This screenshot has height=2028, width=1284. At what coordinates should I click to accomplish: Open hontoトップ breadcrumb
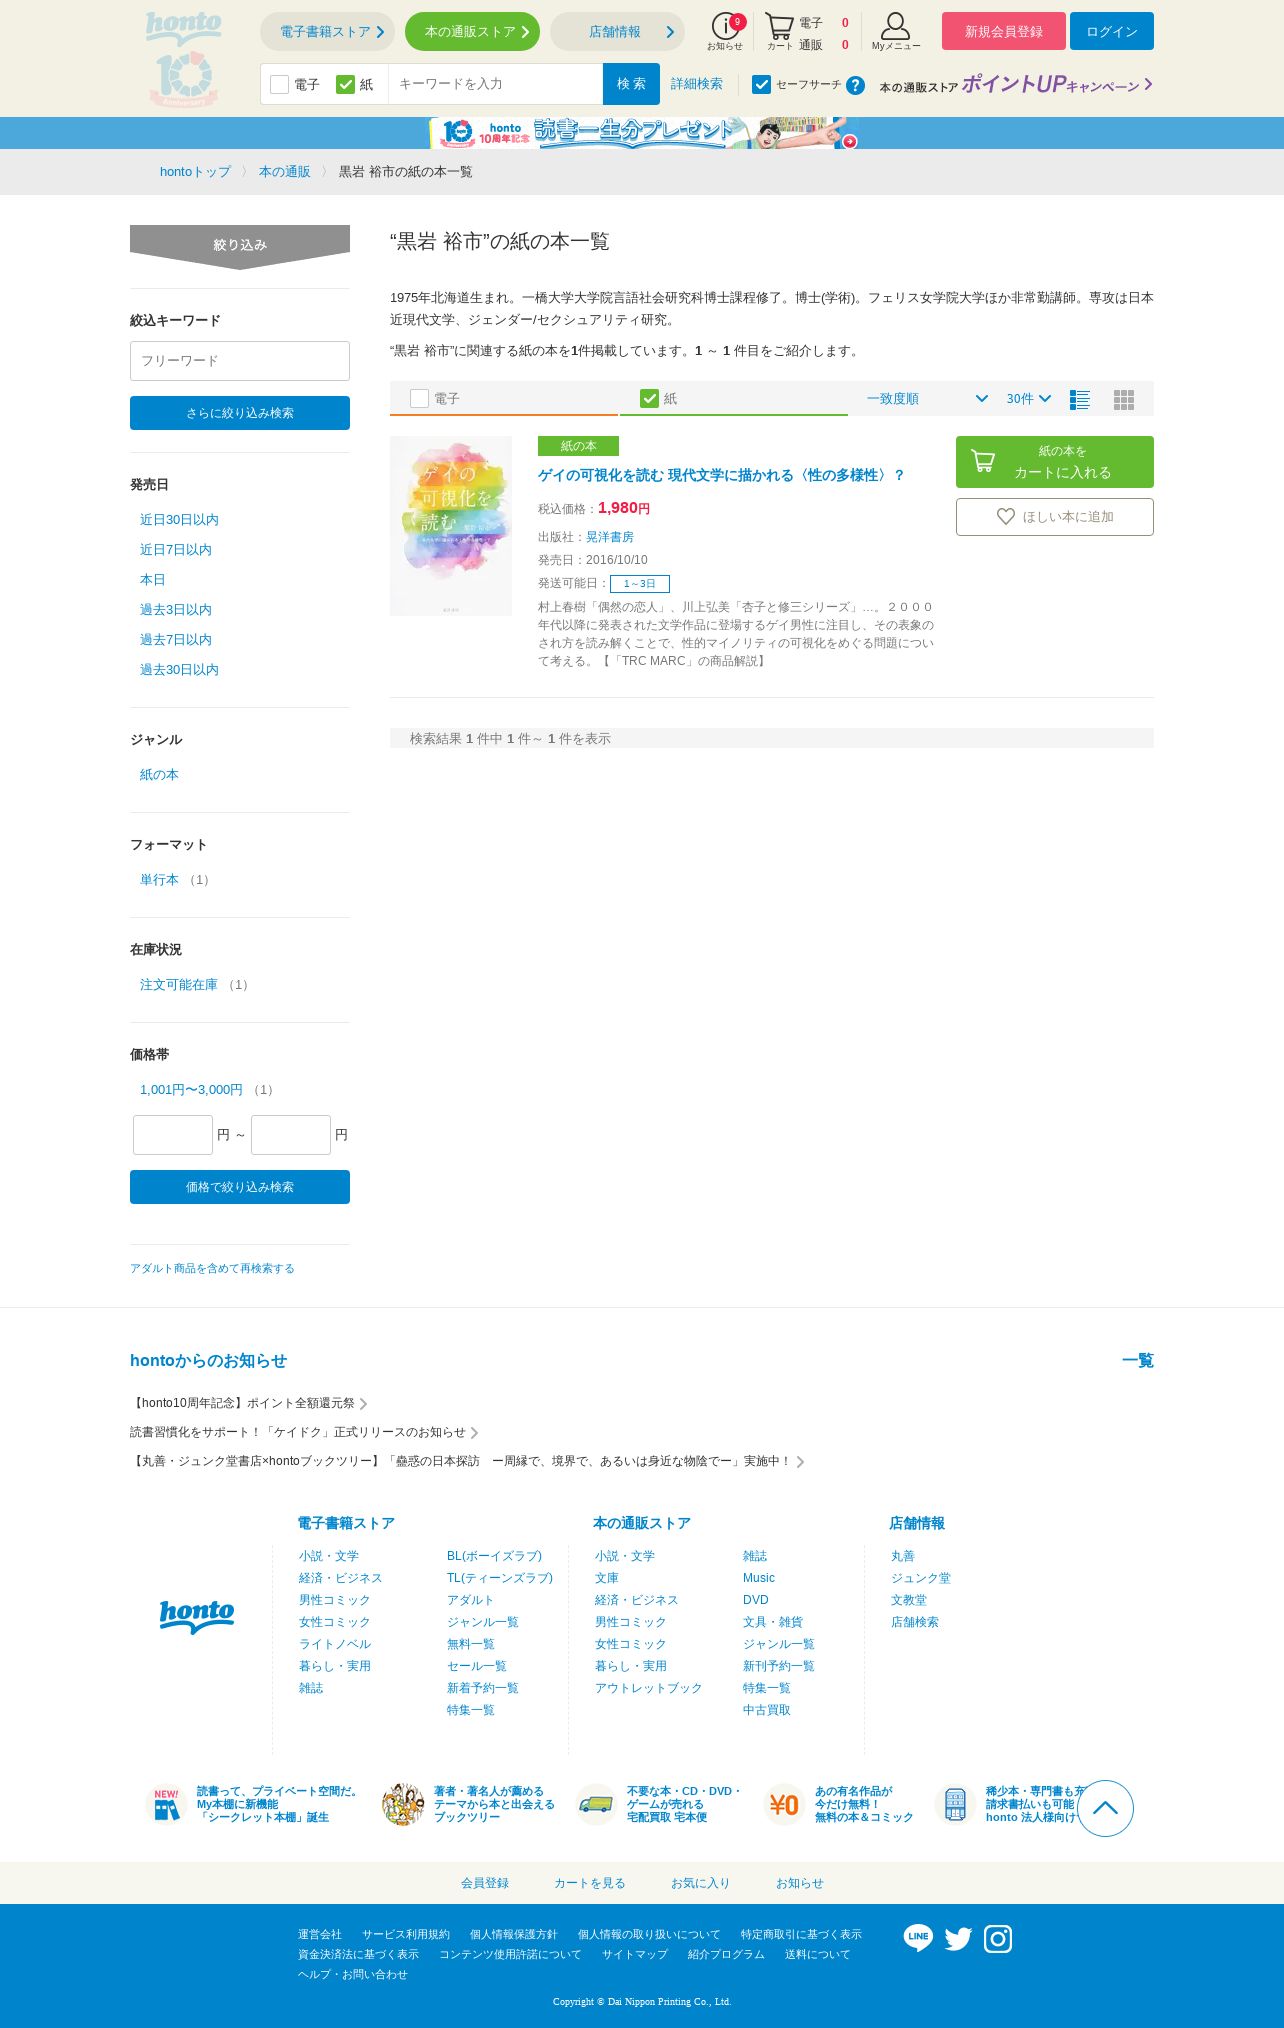point(195,172)
